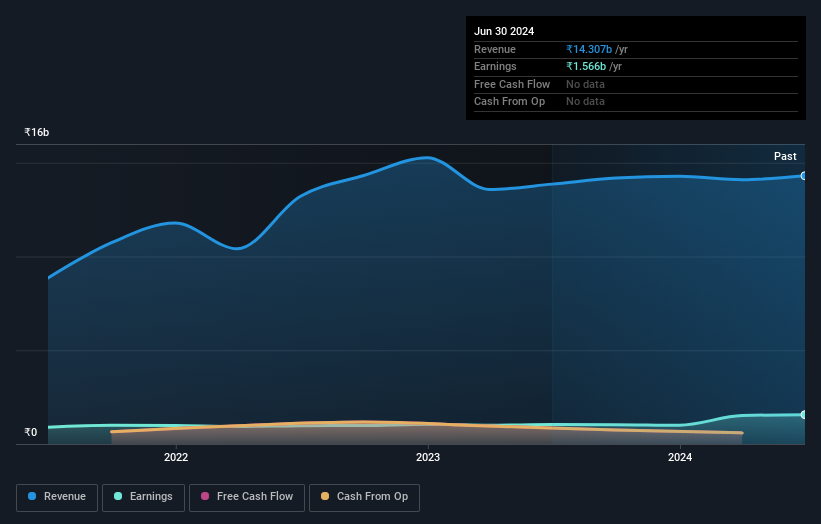Click the ₹1.566b earnings value in the tooltip
Image resolution: width=821 pixels, height=524 pixels.
click(586, 66)
